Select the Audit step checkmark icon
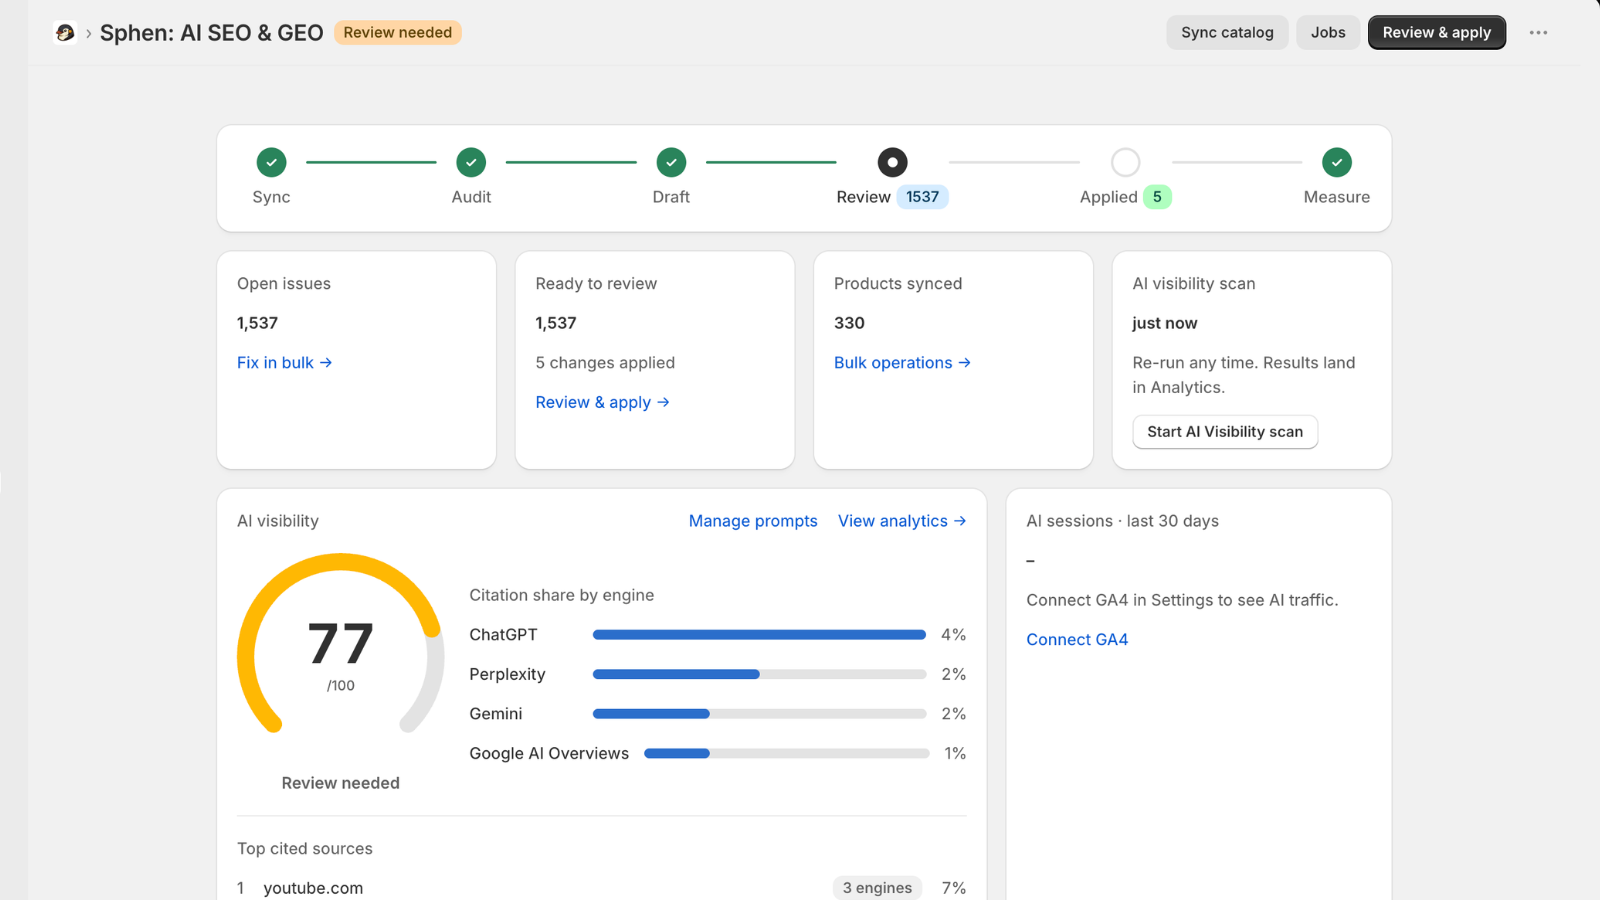This screenshot has height=900, width=1600. click(471, 162)
